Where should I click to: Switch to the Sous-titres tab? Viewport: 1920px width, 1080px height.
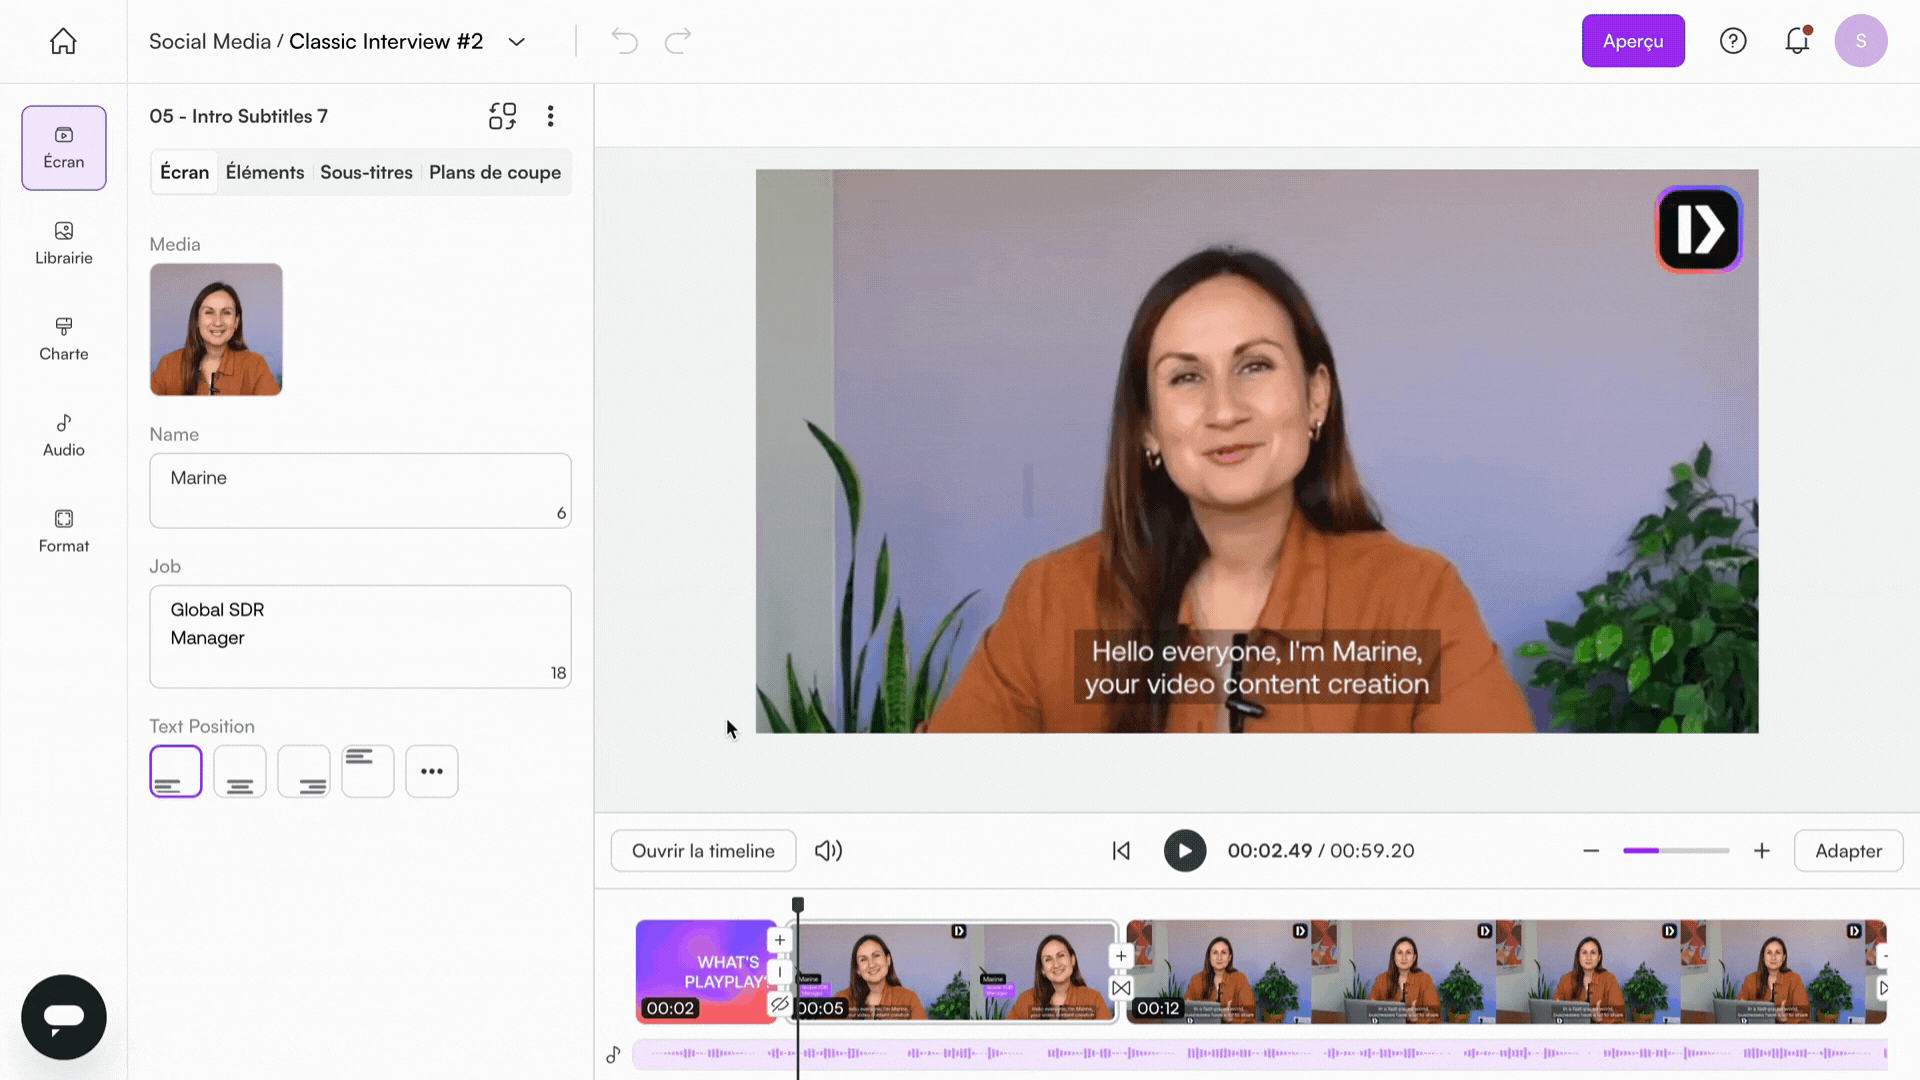pos(366,172)
